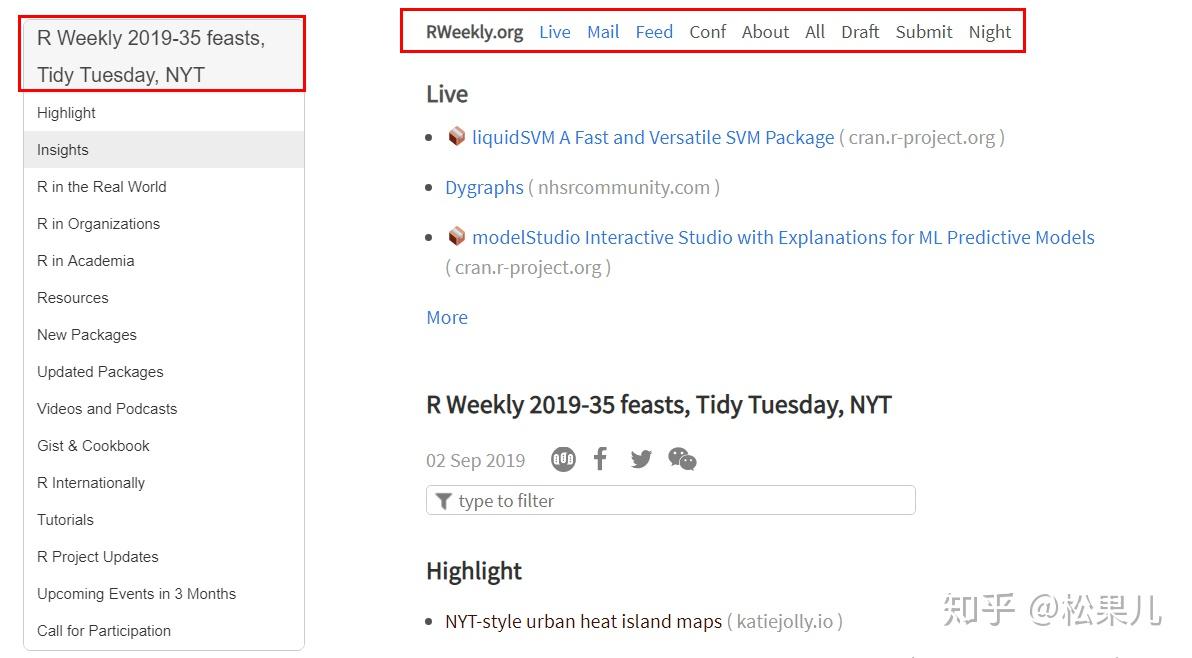Click the RWeekly.org home brand link
This screenshot has height=658, width=1192.
click(x=474, y=32)
